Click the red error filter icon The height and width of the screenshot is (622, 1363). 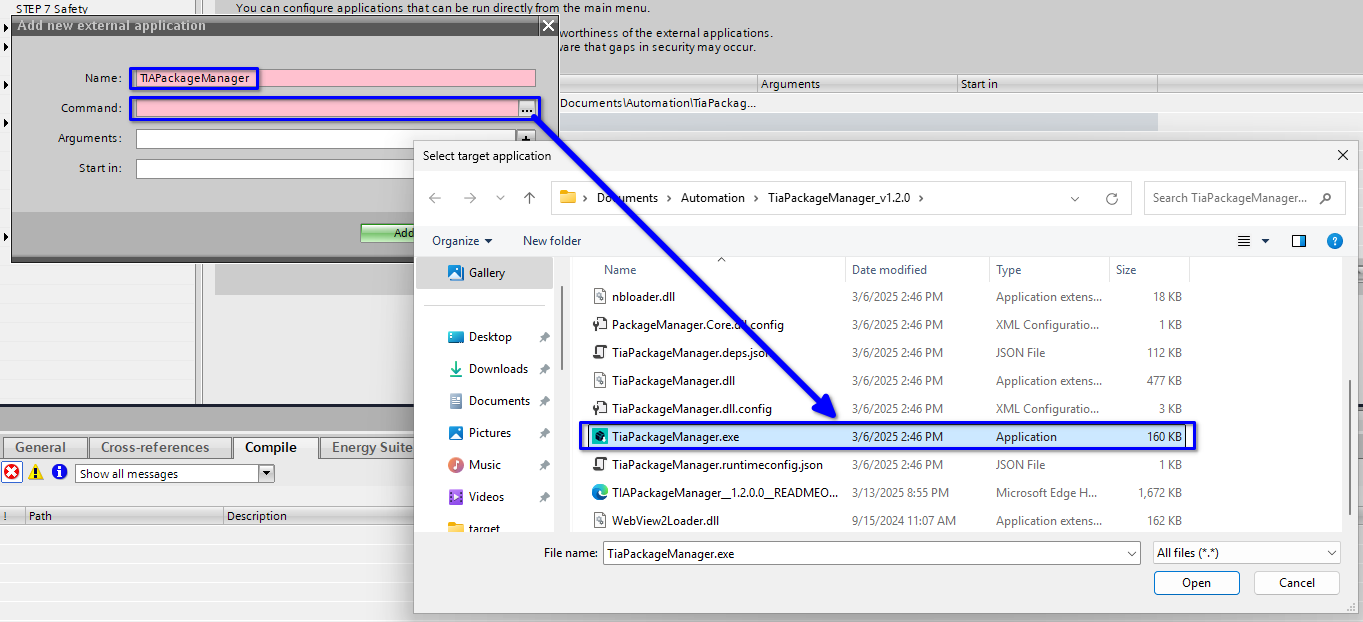tap(10, 472)
